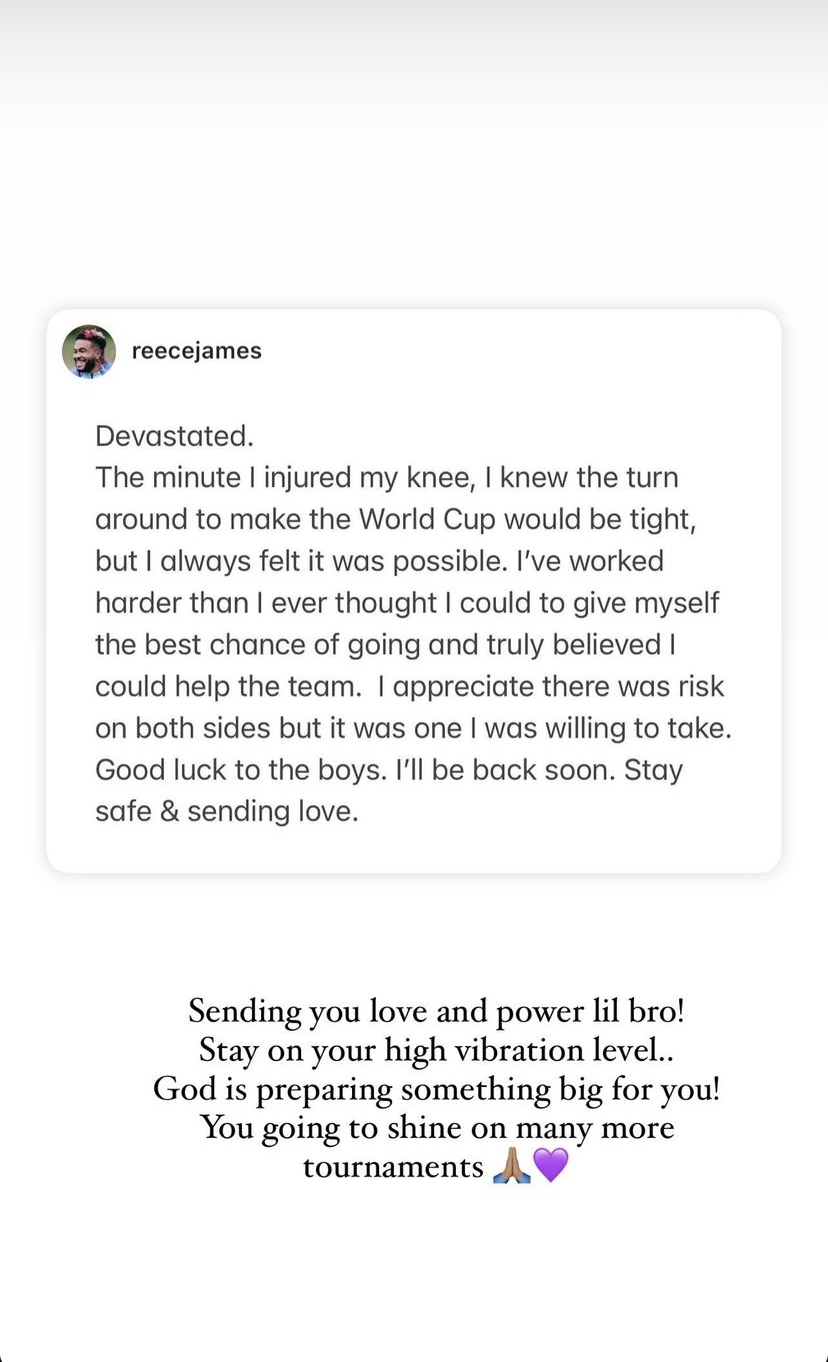Click the line 'safe & sending love.'
Screen dimensions: 828x1362
(x=226, y=811)
